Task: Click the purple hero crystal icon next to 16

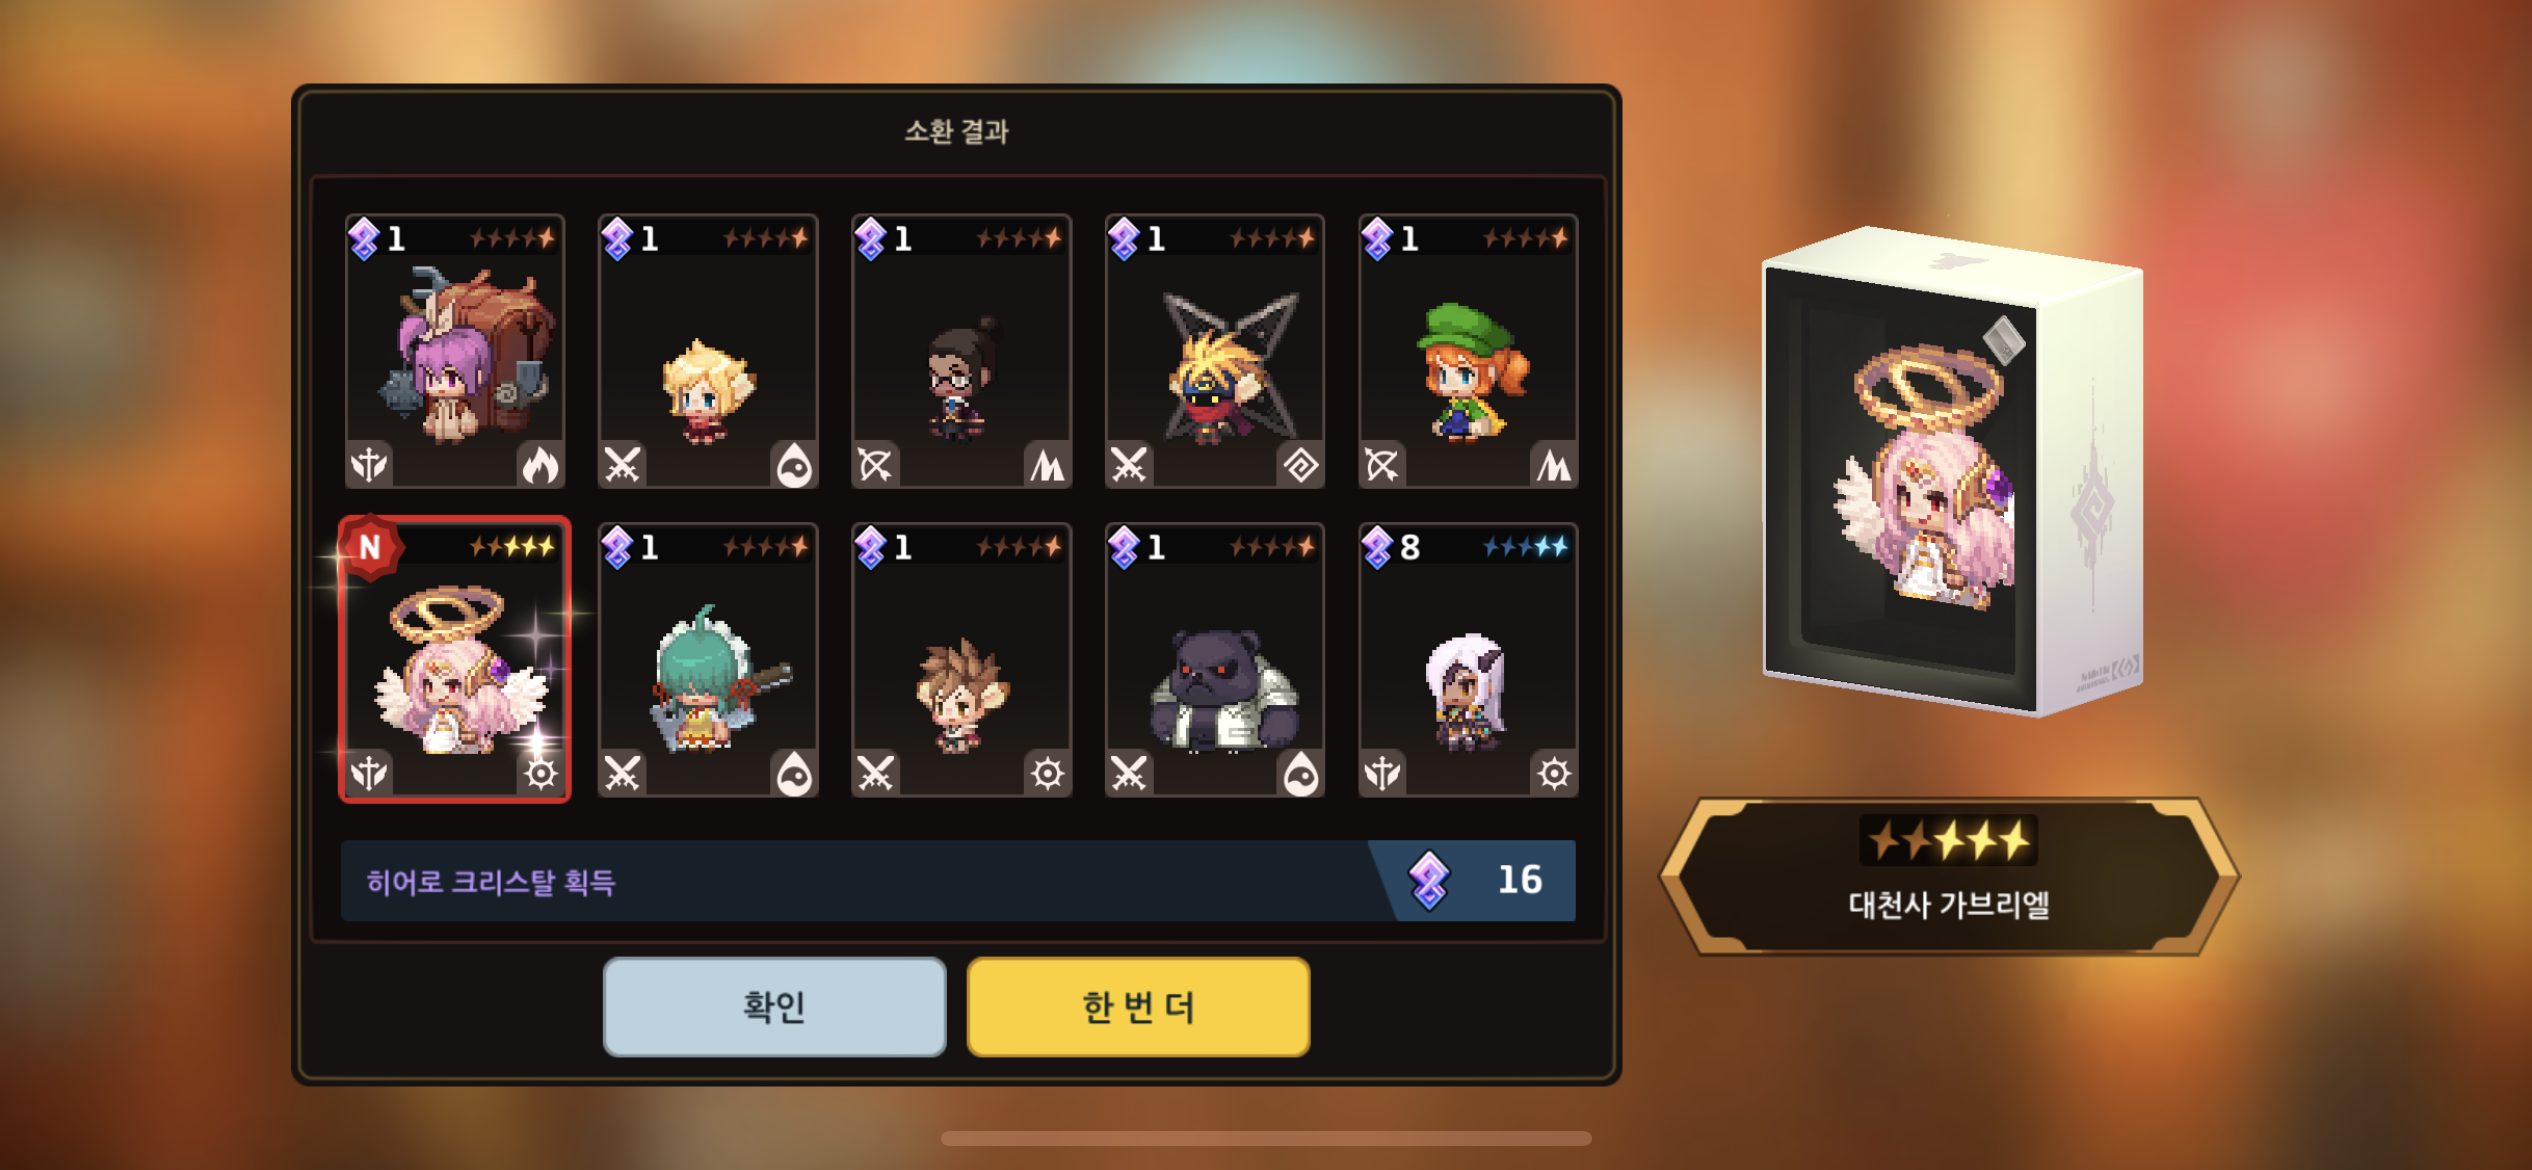Action: (1430, 880)
